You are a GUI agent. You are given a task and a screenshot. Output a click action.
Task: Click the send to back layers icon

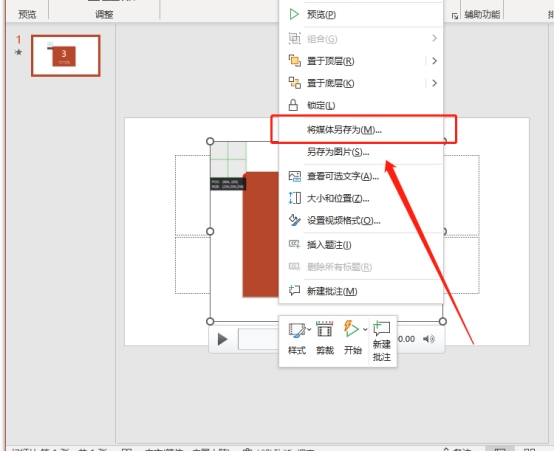[x=295, y=83]
